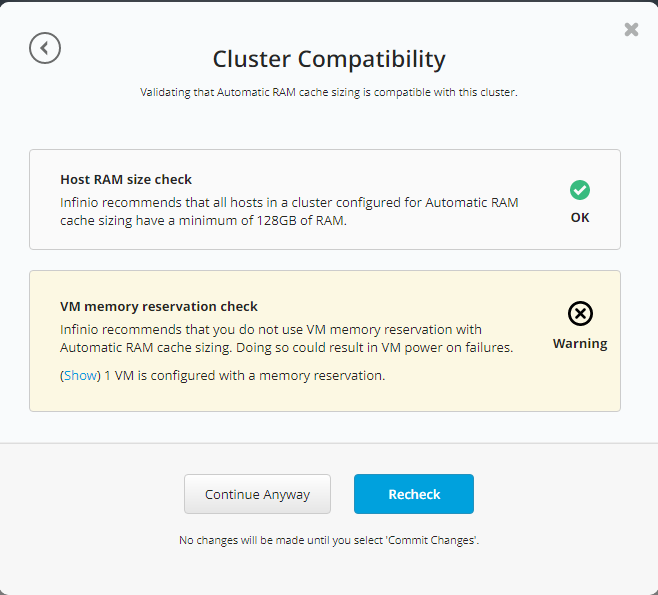Go back using the circled arrow icon
The height and width of the screenshot is (595, 658).
coord(45,48)
